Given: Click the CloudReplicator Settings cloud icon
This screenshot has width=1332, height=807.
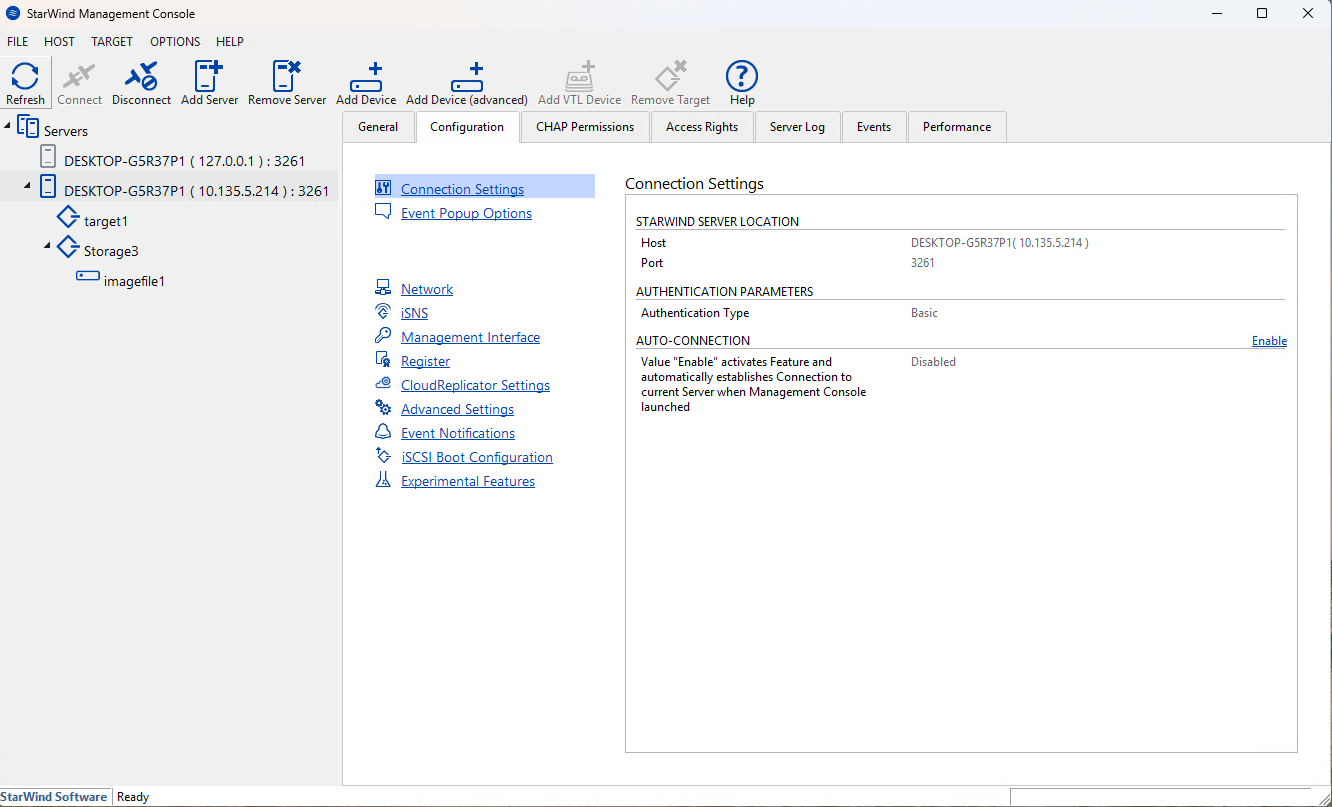Looking at the screenshot, I should [x=383, y=384].
